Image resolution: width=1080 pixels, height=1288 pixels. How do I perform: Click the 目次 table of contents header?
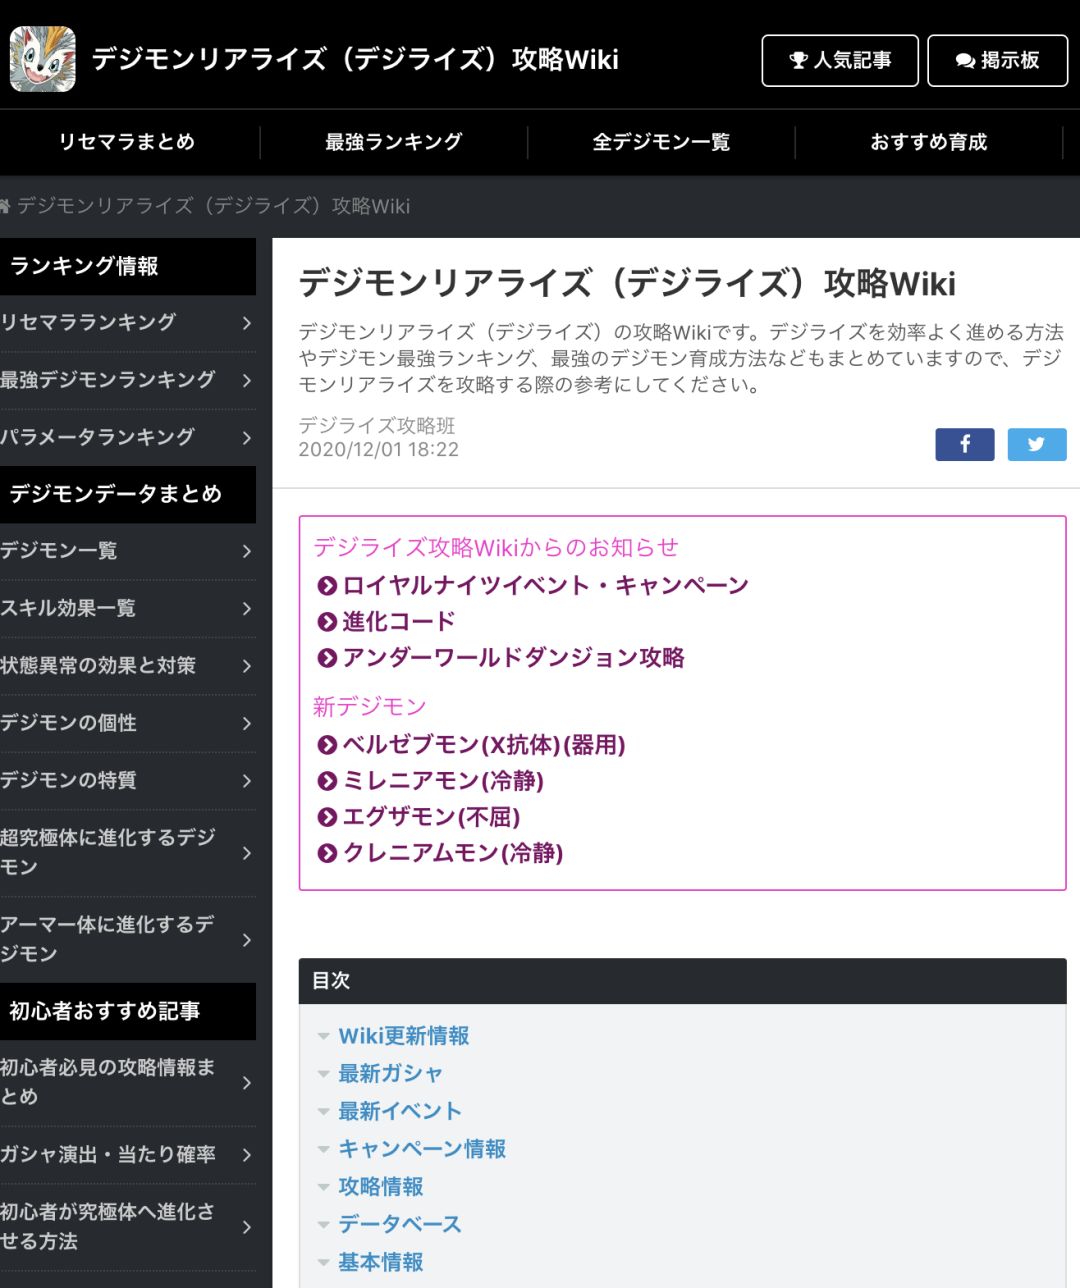pos(683,981)
